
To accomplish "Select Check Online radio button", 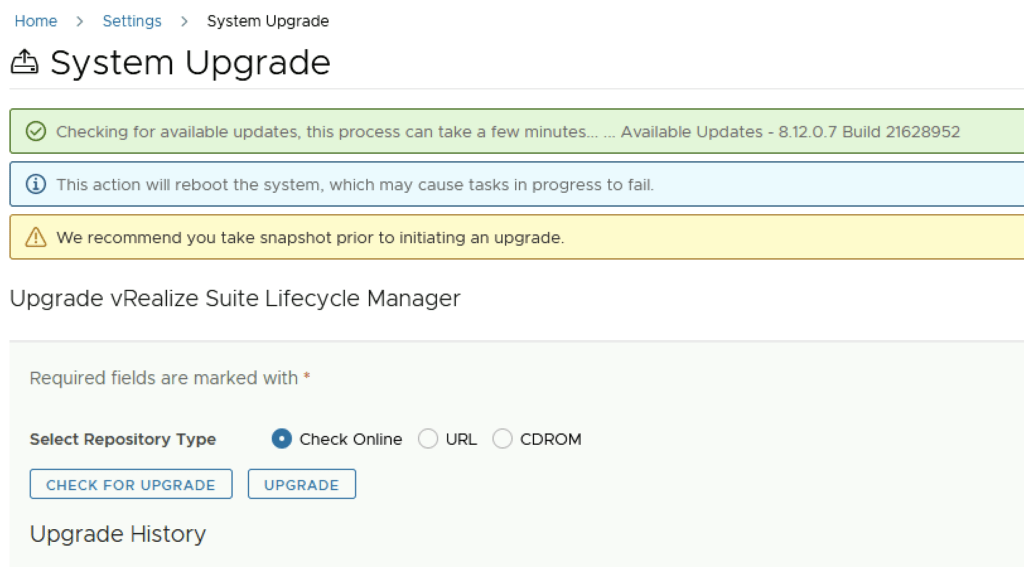I will tap(281, 438).
